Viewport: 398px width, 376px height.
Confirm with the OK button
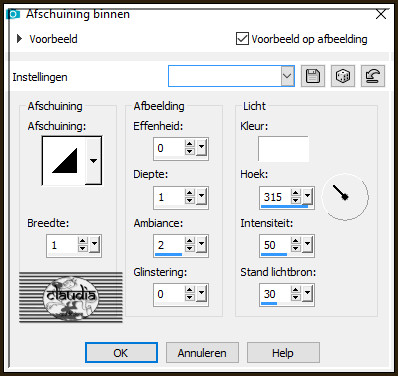121,353
